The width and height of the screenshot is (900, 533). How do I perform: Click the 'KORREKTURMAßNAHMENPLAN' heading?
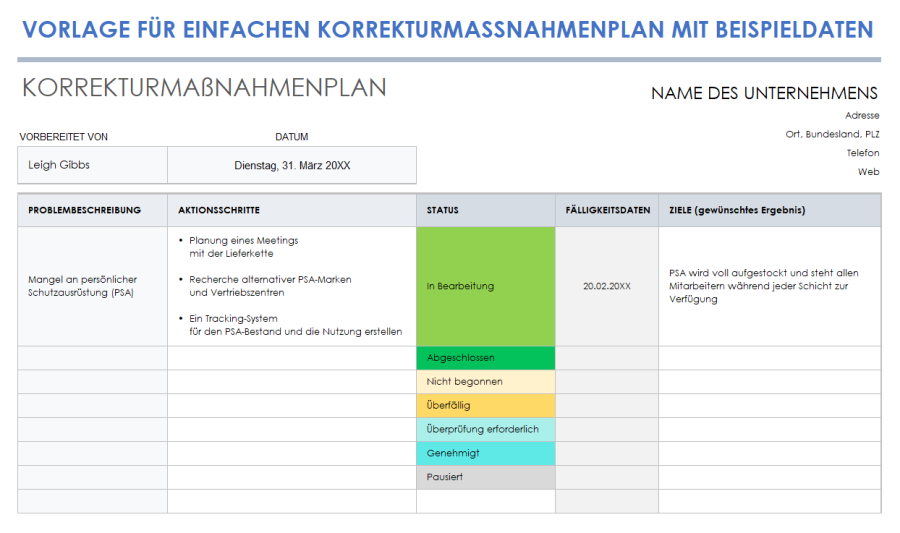click(x=204, y=88)
